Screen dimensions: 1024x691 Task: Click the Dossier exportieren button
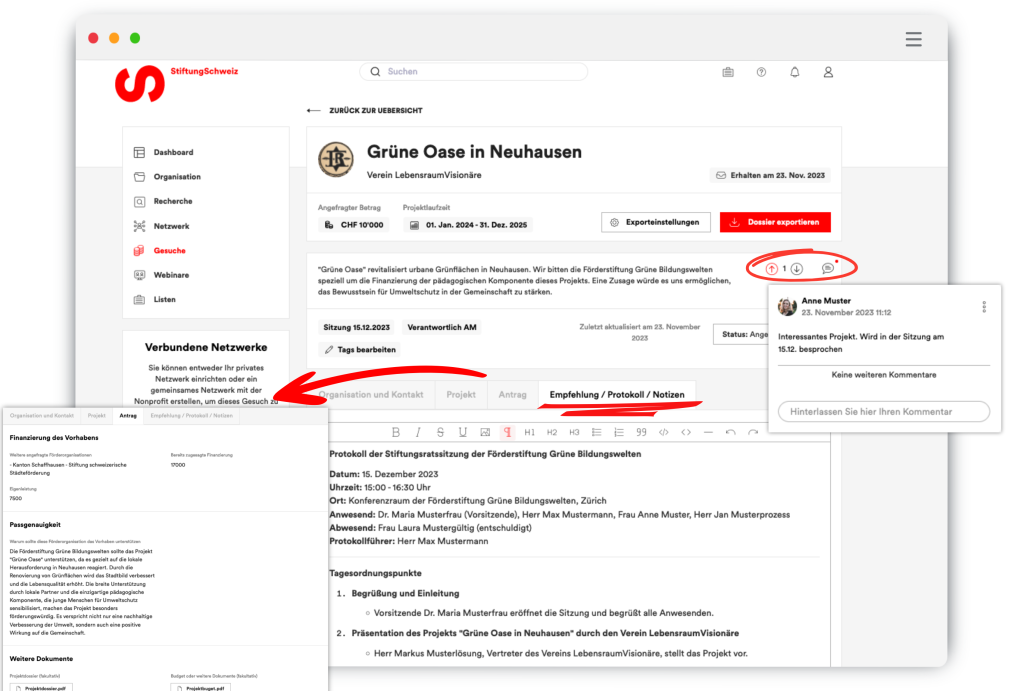775,222
